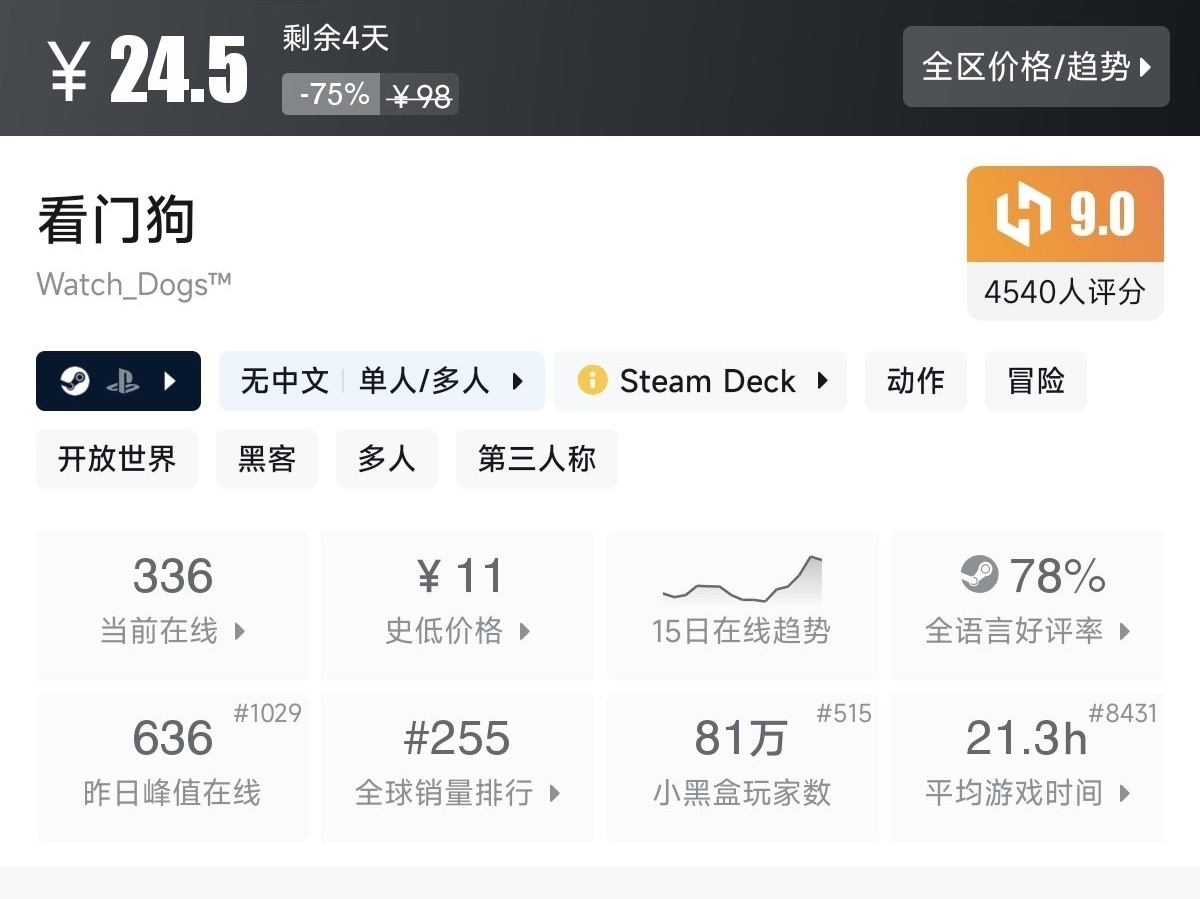Click the Steam Deck info icon
1200x899 pixels.
pos(592,381)
